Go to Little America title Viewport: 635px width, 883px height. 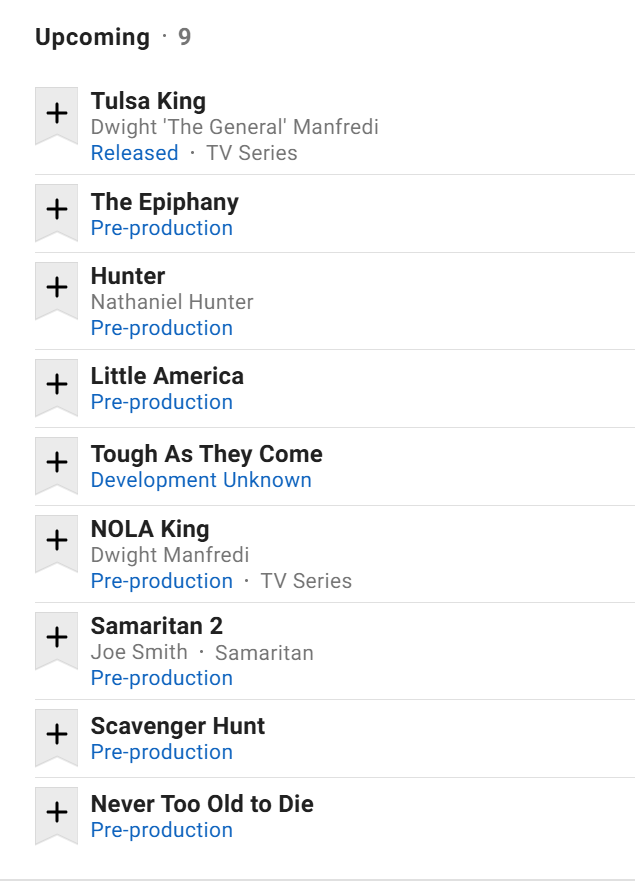coord(167,376)
